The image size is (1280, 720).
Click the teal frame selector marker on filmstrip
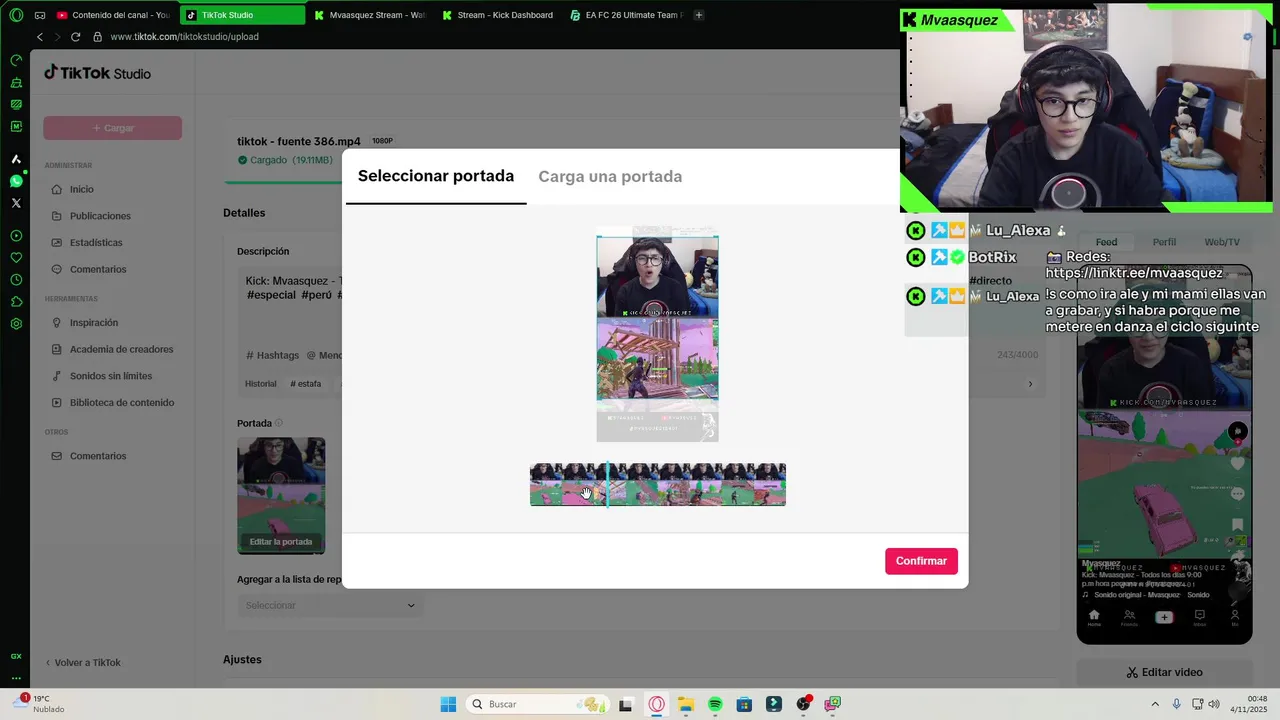pyautogui.click(x=607, y=484)
